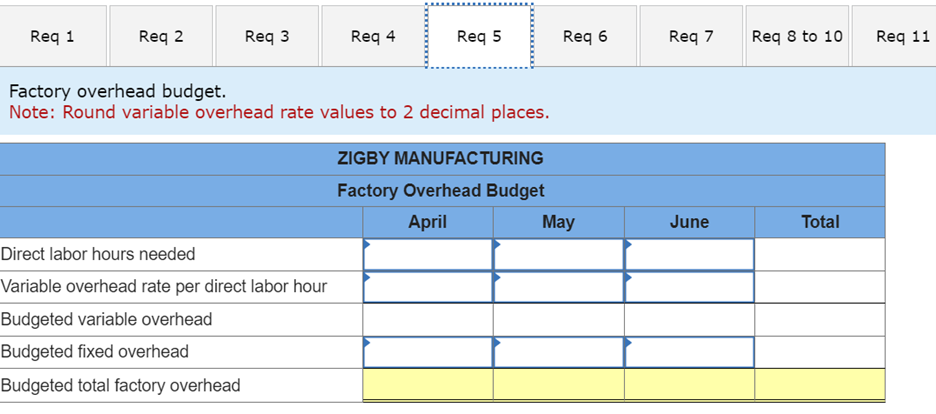The width and height of the screenshot is (936, 414).
Task: Open the Req 7 tab
Action: click(691, 36)
